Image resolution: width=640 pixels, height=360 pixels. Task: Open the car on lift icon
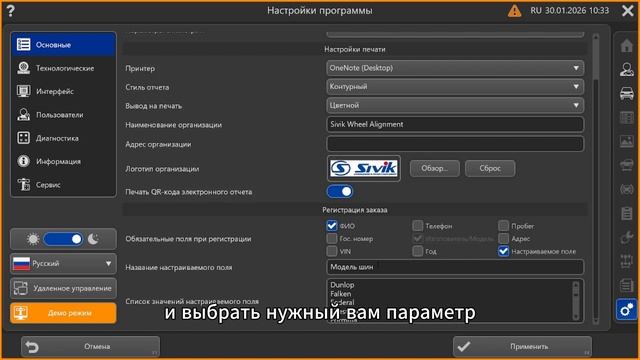(627, 165)
